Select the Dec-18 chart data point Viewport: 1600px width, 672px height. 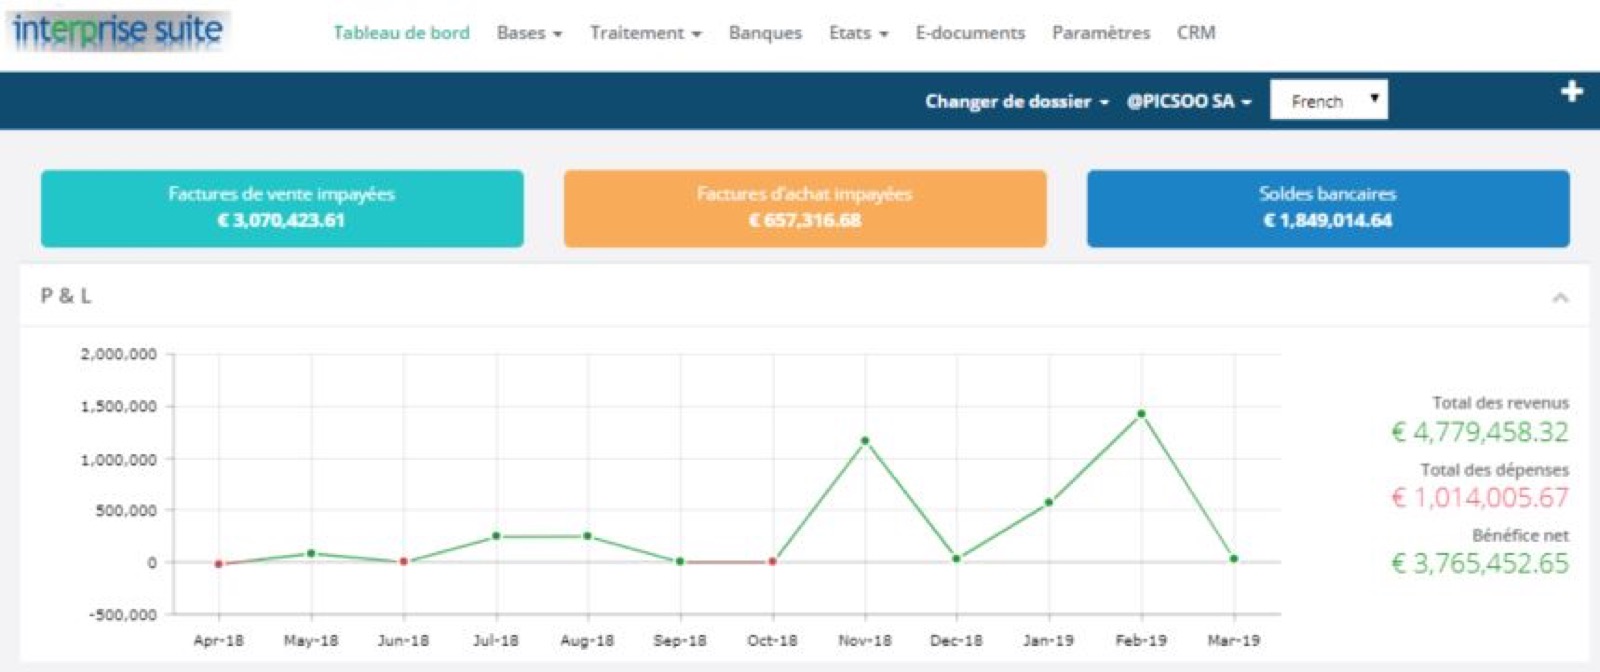[957, 559]
